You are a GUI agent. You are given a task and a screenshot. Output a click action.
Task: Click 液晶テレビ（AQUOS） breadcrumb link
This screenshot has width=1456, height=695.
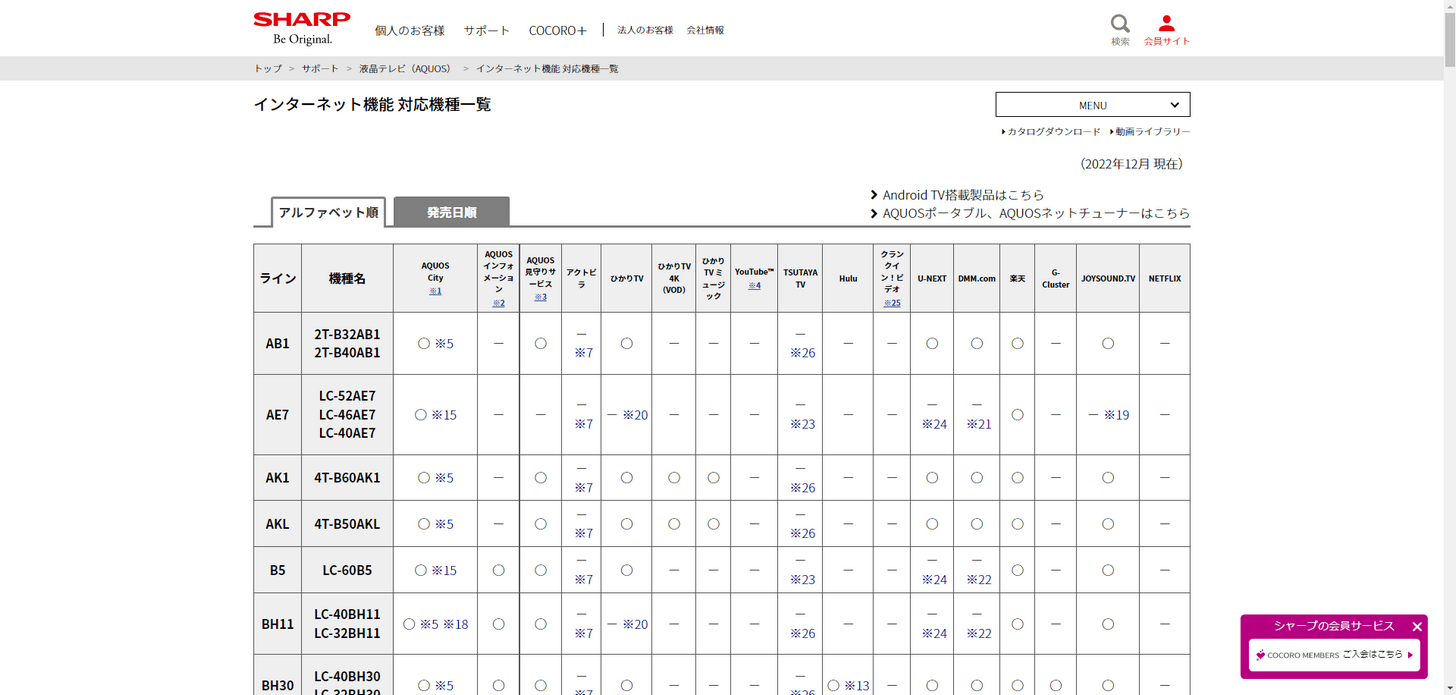pyautogui.click(x=406, y=68)
